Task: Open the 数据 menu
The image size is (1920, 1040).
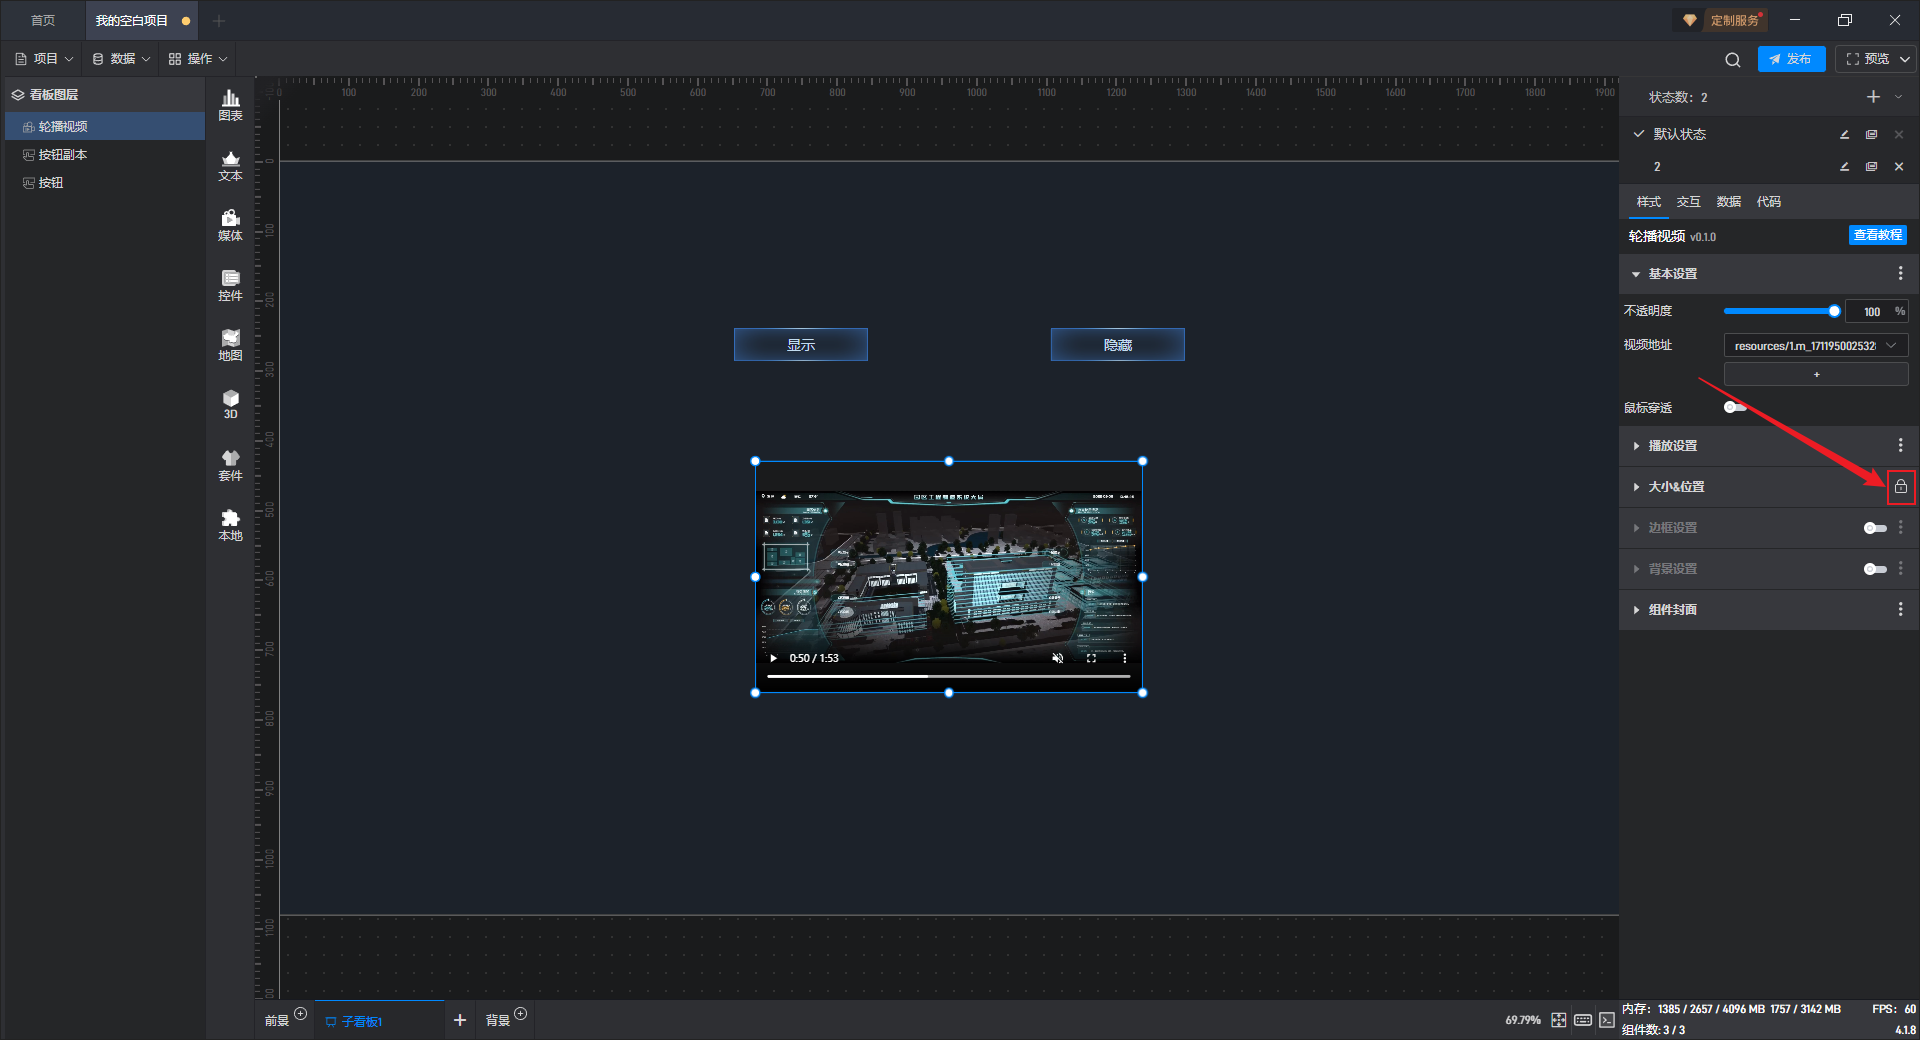Action: tap(121, 59)
